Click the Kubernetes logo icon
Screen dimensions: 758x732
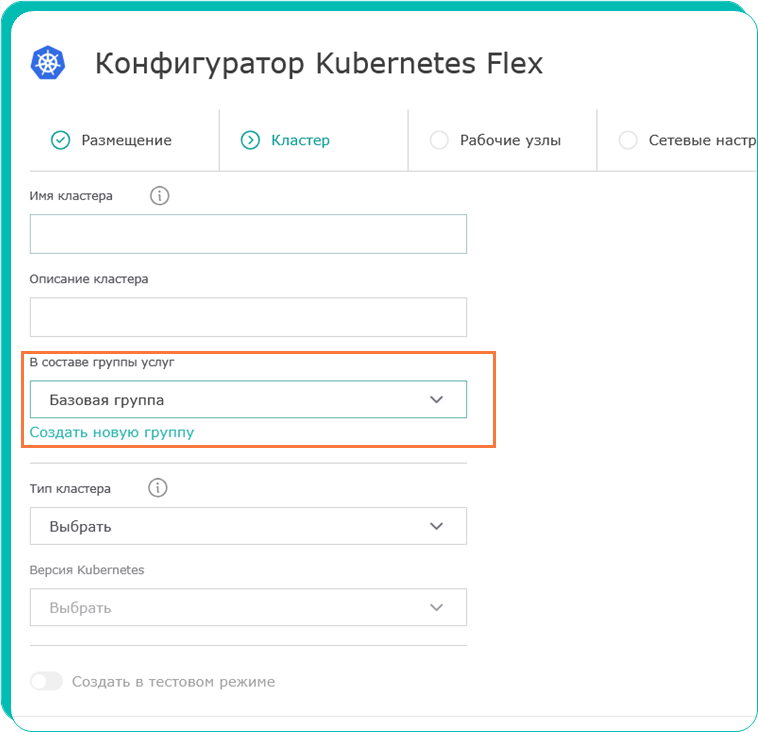[x=47, y=63]
